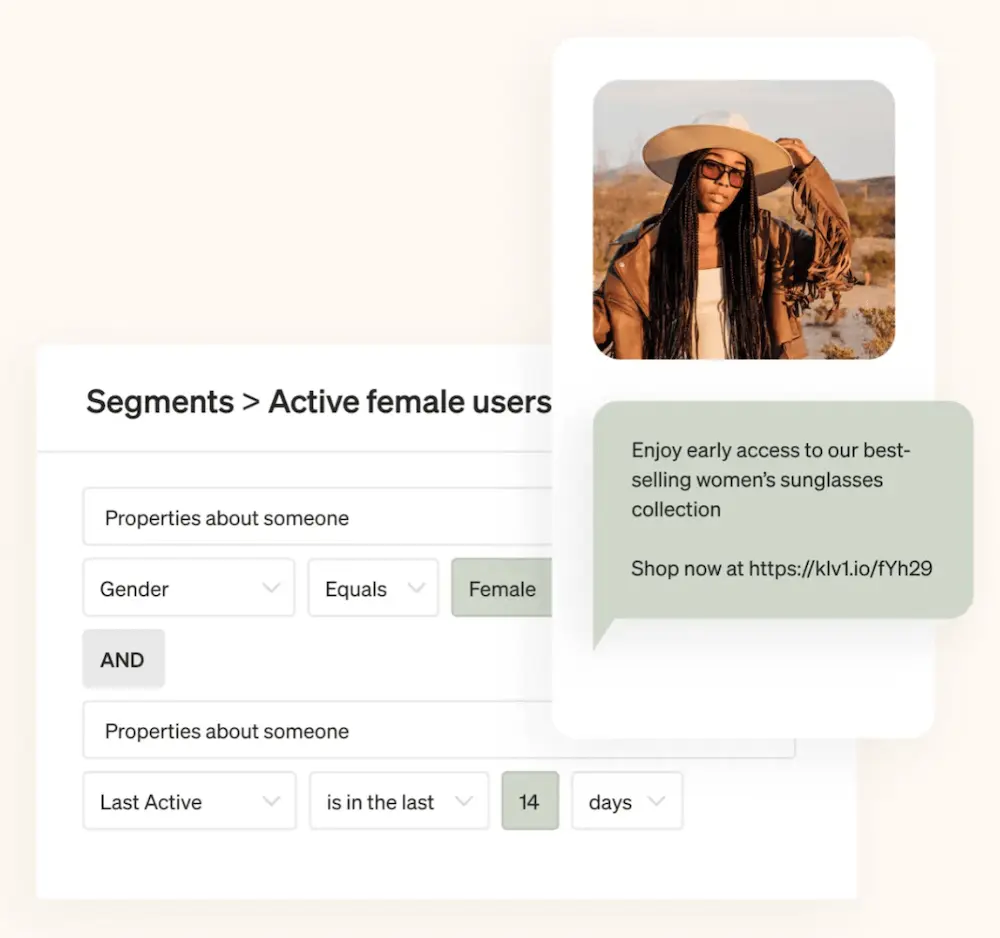Select the Female value chip

[x=502, y=588]
